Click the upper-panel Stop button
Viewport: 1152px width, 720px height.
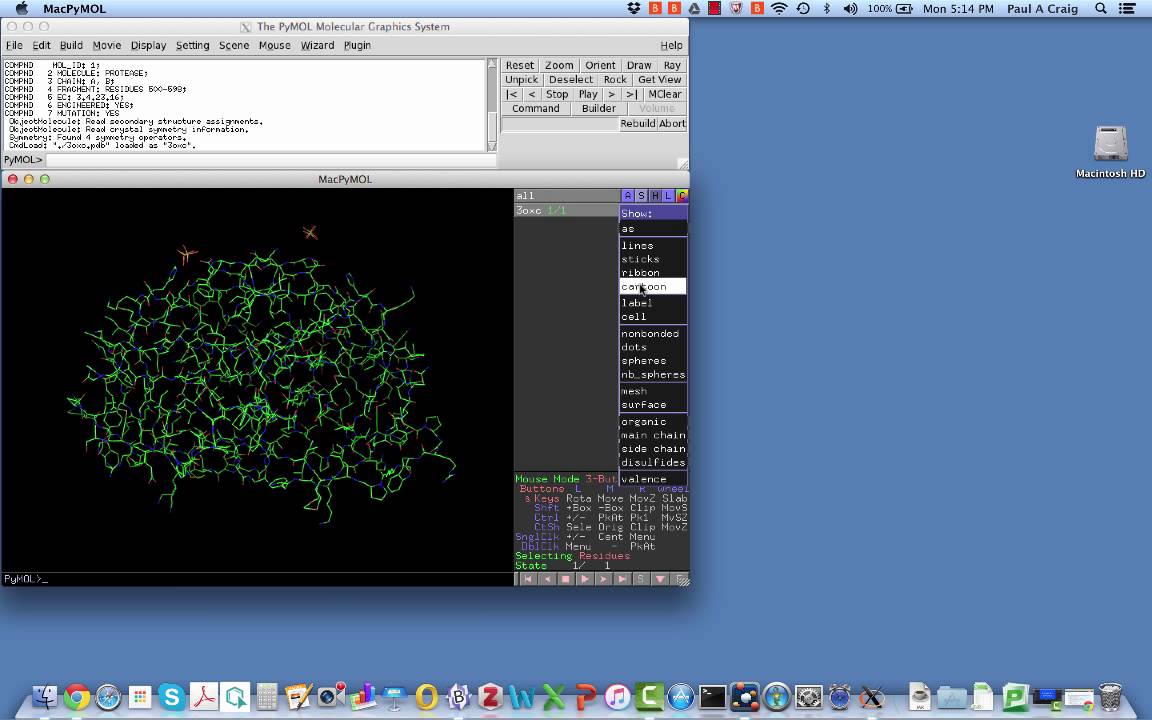[x=557, y=94]
